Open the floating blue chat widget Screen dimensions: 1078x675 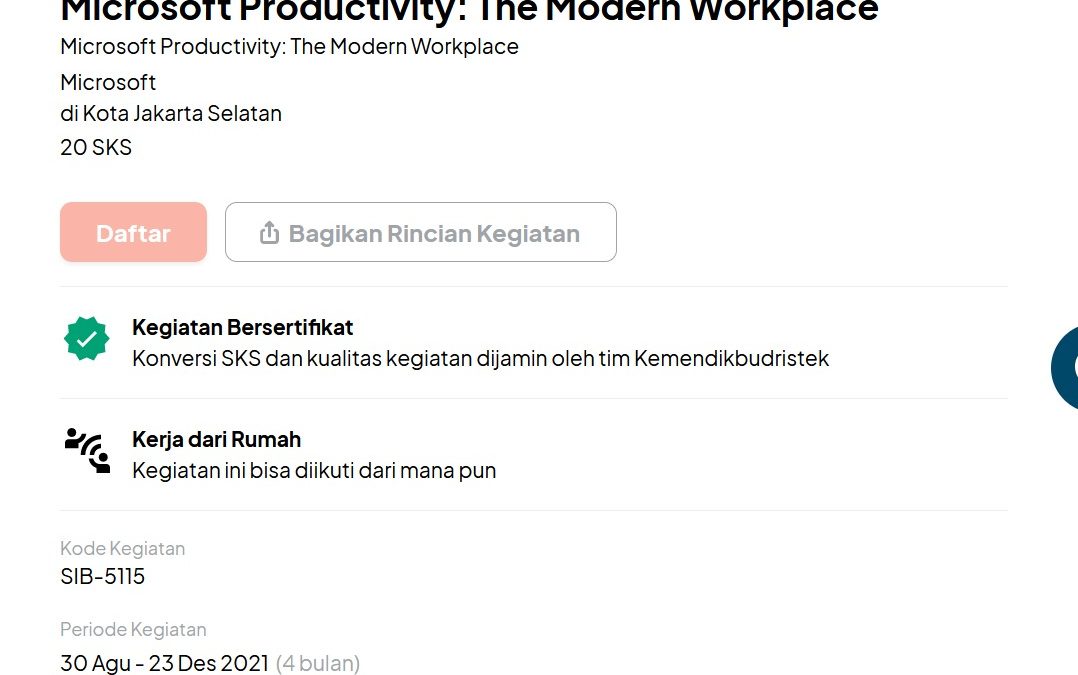[1066, 368]
